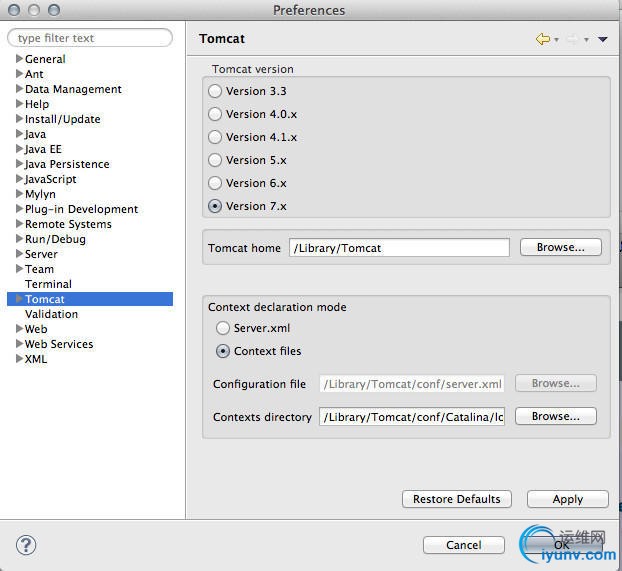The height and width of the screenshot is (571, 622).
Task: Expand the Install/Update node
Action: tap(19, 119)
